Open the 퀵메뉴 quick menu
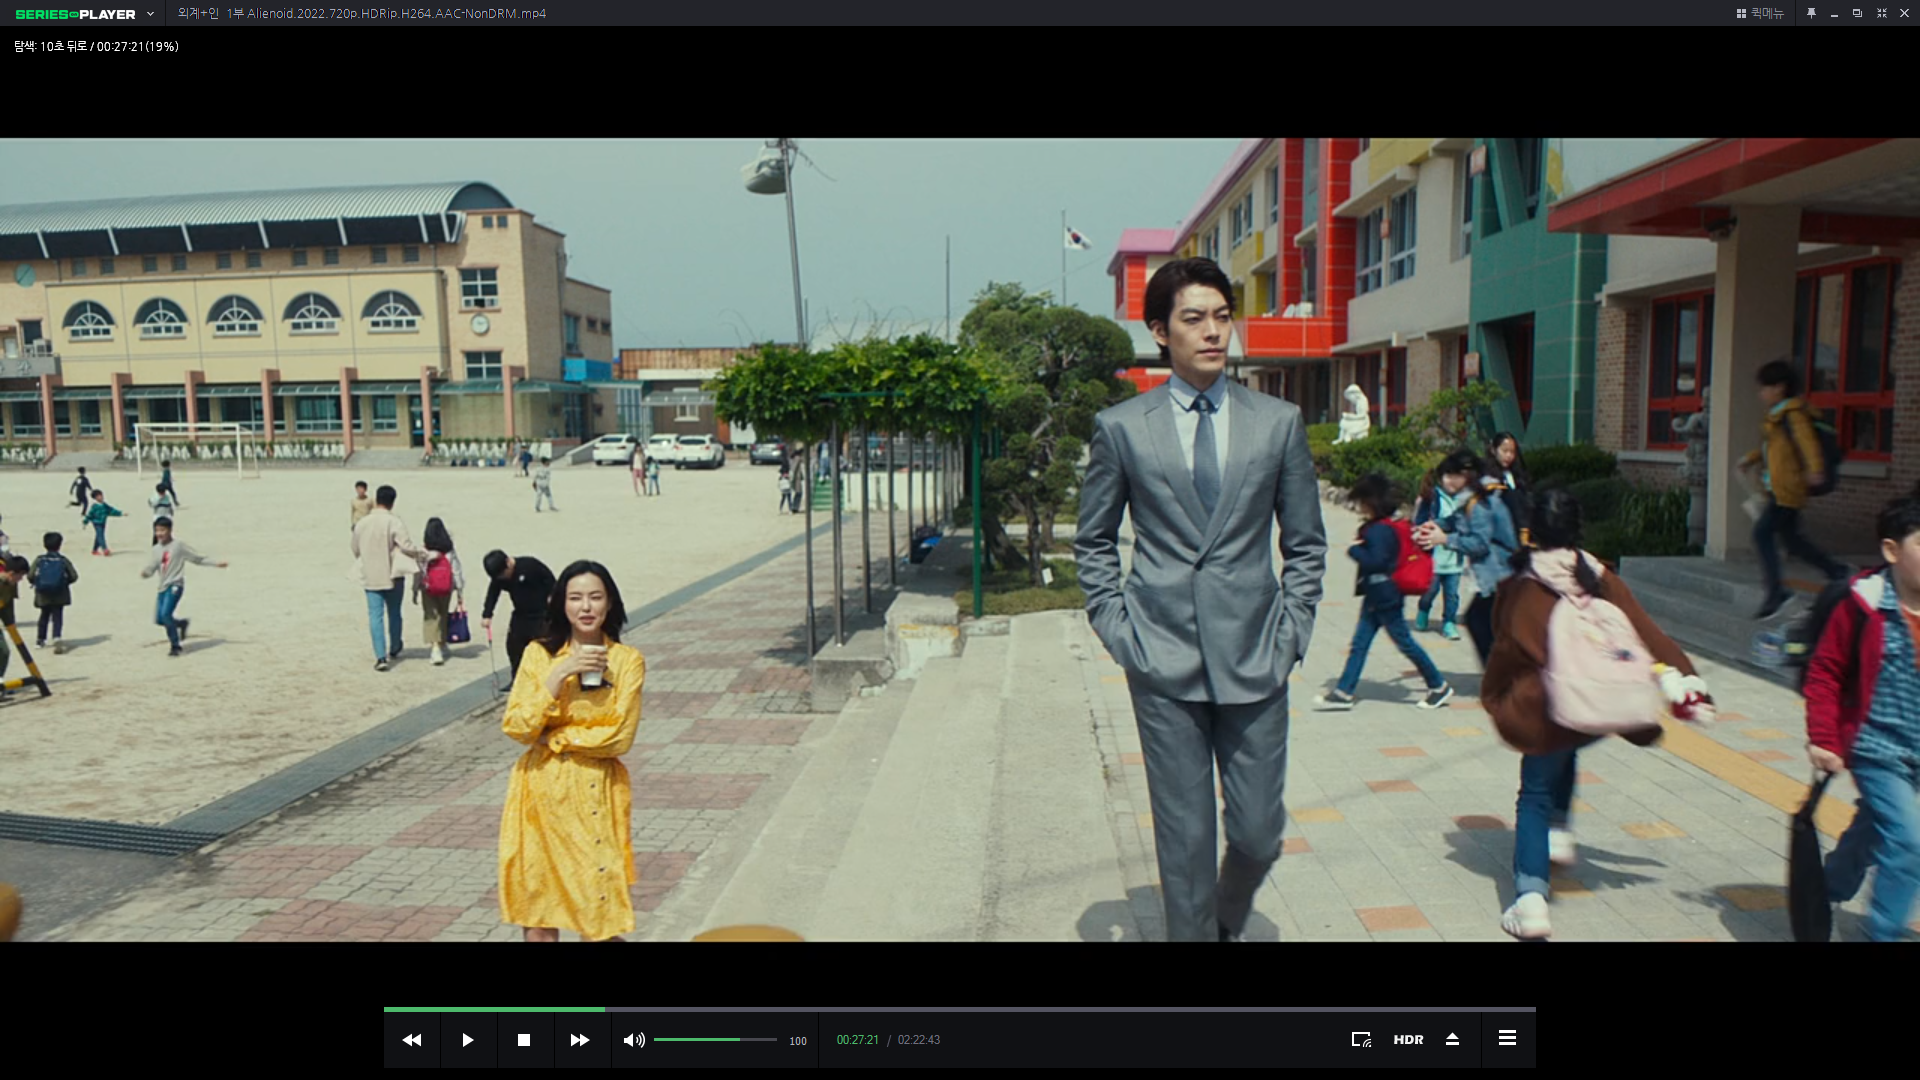This screenshot has height=1080, width=1920. click(x=1760, y=13)
